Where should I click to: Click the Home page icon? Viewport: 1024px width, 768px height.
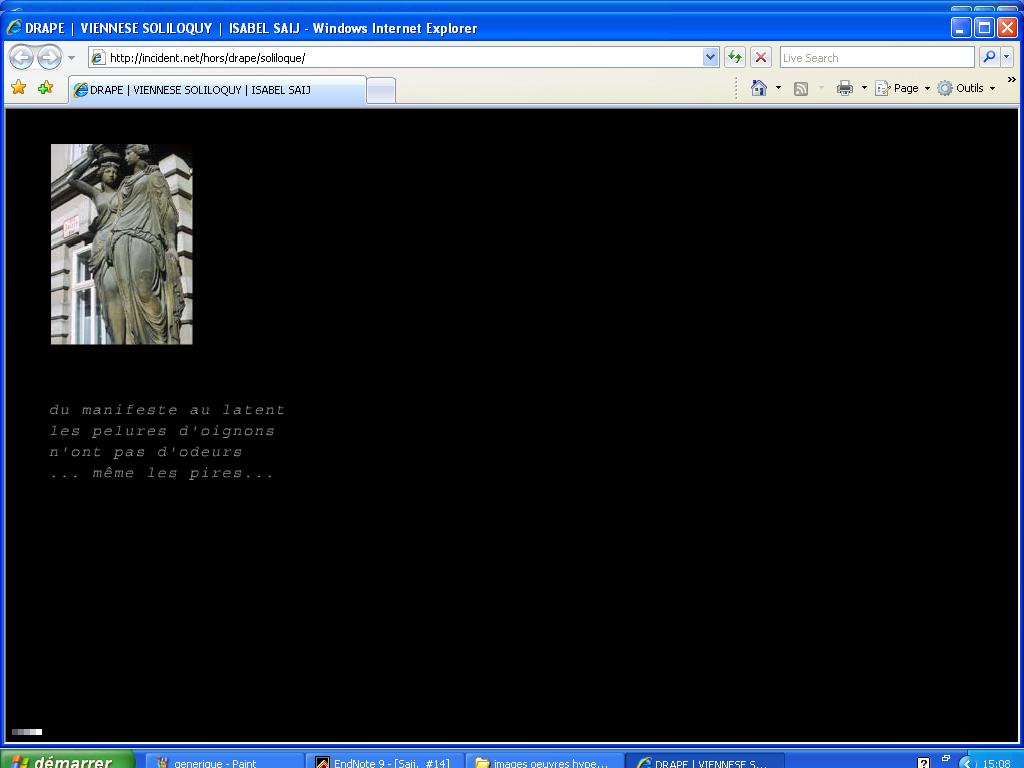point(758,88)
